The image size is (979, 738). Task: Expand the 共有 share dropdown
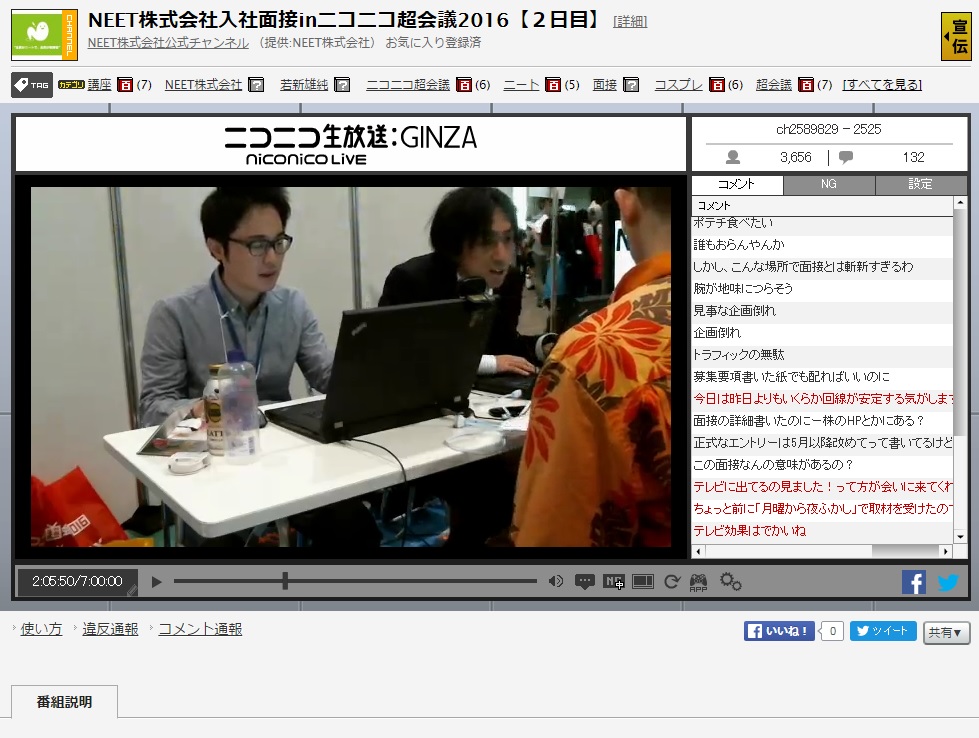click(x=946, y=632)
